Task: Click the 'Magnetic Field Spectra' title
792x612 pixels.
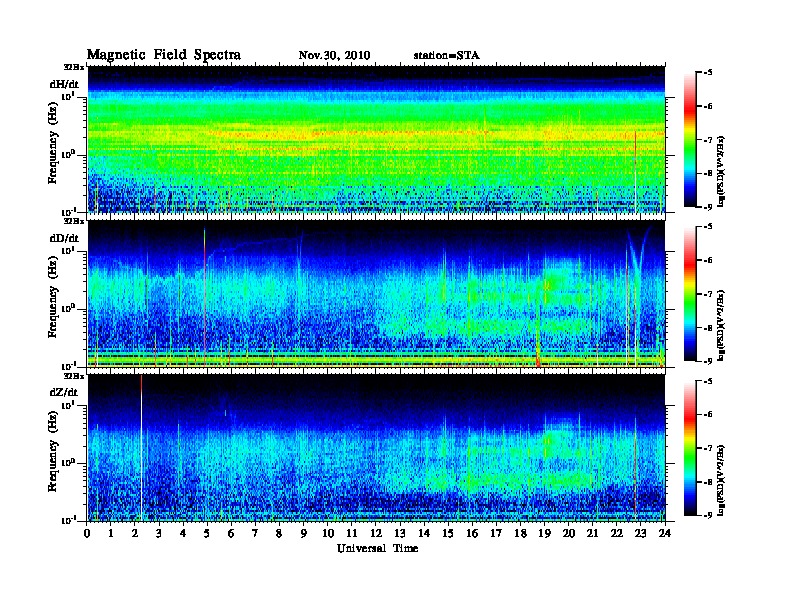Action: coord(164,55)
